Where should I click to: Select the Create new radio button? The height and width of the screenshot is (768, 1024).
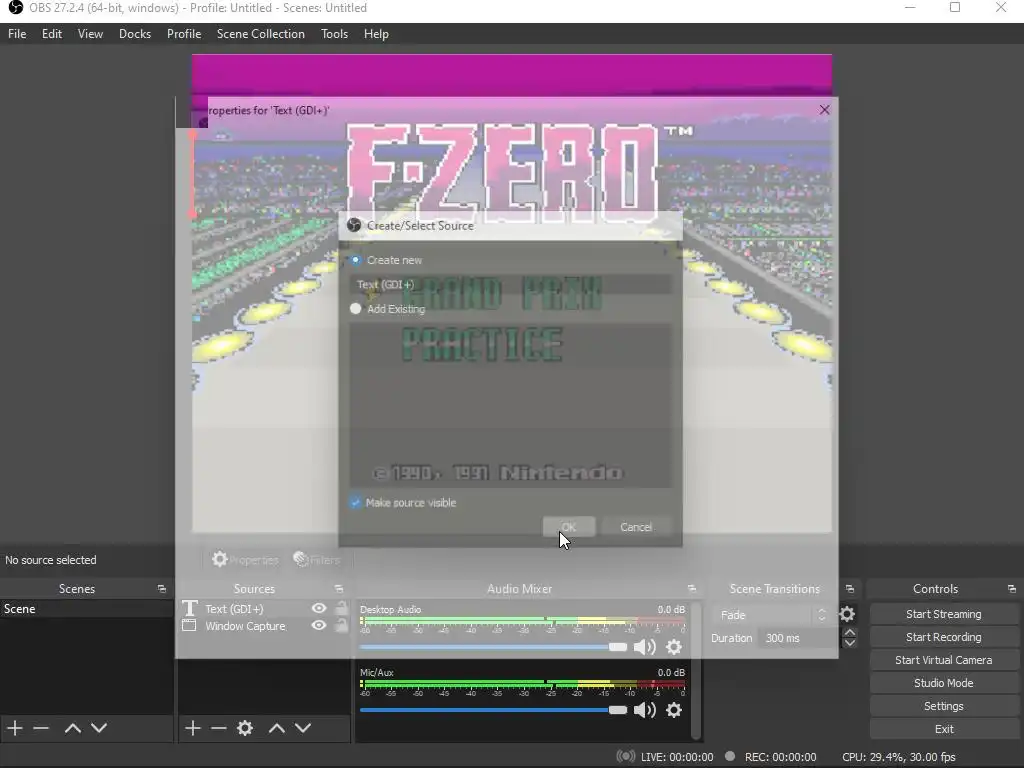pos(355,260)
